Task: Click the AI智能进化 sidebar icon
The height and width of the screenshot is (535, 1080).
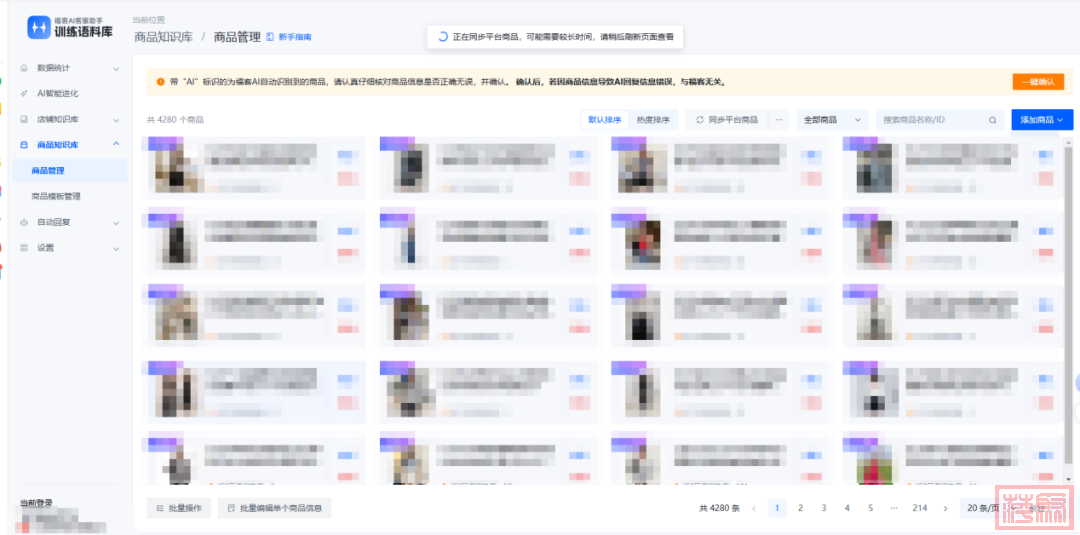Action: tap(25, 93)
